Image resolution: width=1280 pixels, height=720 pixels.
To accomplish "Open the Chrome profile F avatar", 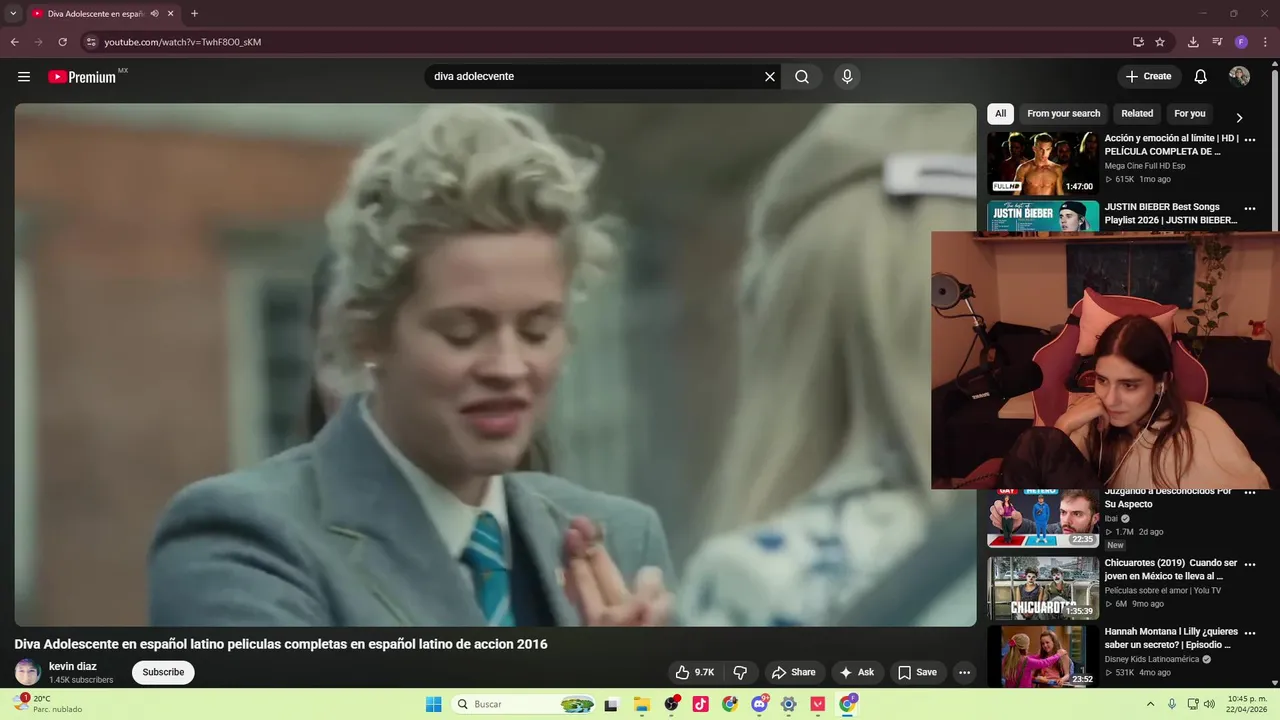I will coord(1241,42).
